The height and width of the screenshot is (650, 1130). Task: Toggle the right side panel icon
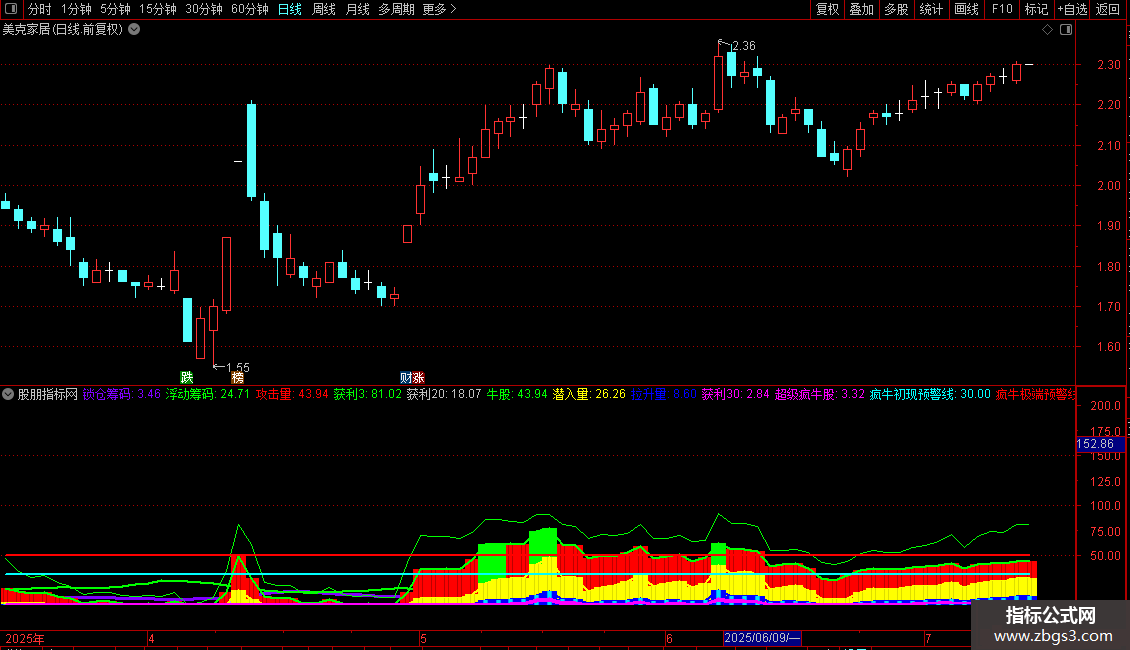point(1066,30)
